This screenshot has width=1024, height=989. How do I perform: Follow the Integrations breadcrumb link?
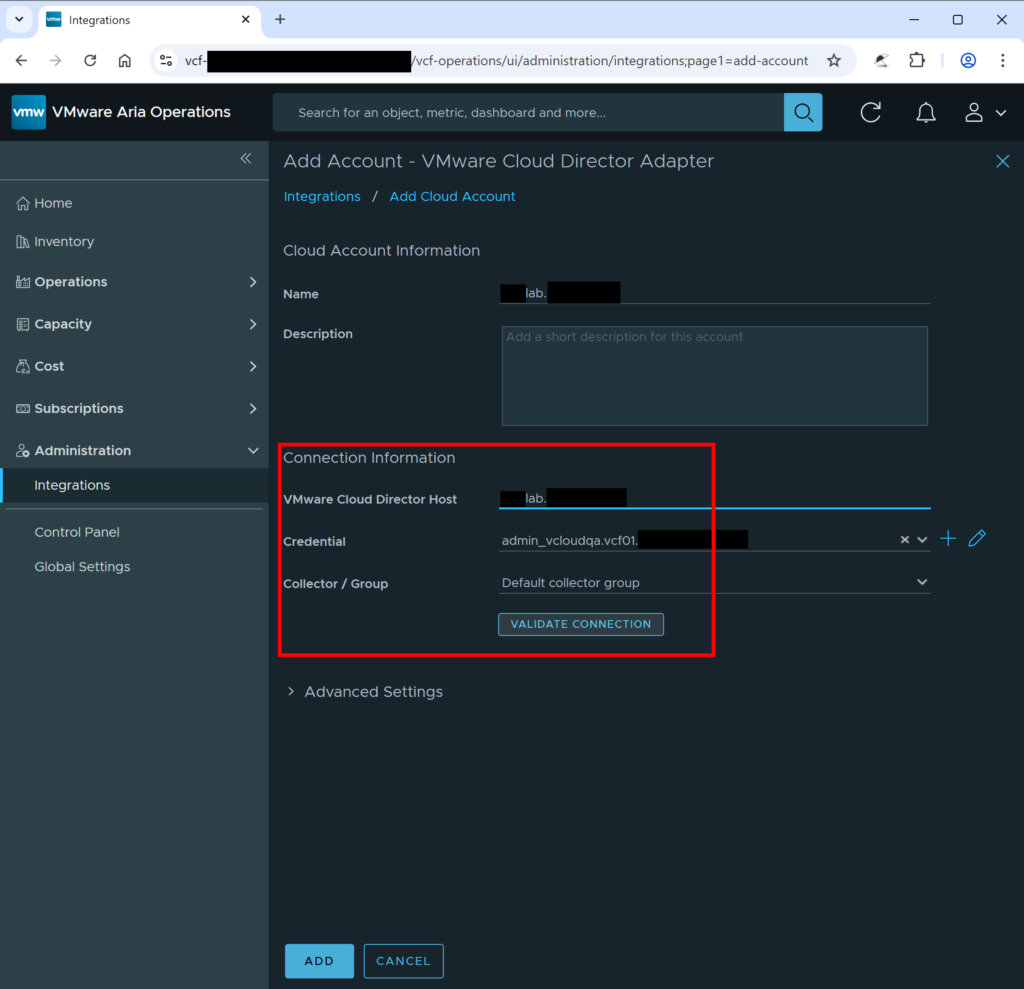point(322,196)
